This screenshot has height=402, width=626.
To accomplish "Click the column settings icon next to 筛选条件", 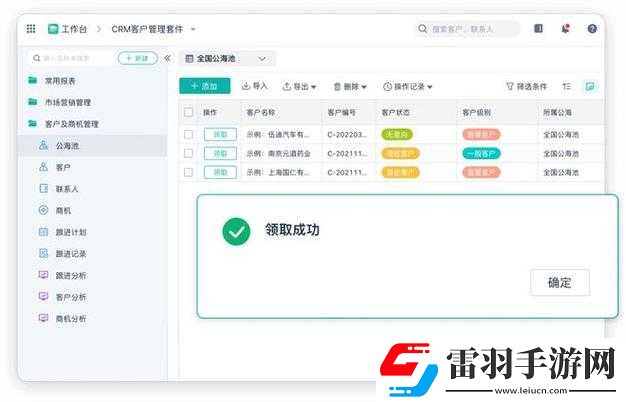I will point(567,86).
